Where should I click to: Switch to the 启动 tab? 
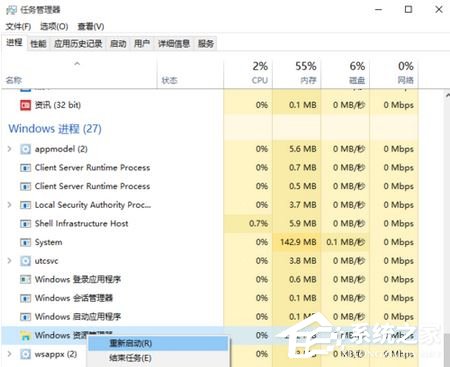pyautogui.click(x=118, y=44)
